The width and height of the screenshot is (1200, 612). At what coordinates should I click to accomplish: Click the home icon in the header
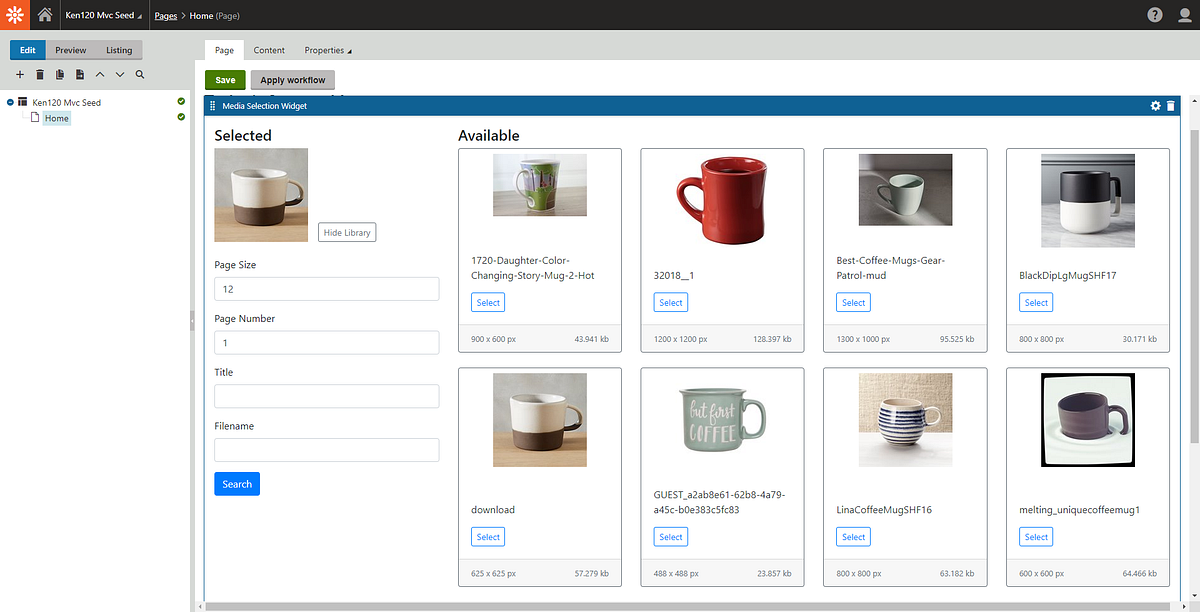coord(42,14)
